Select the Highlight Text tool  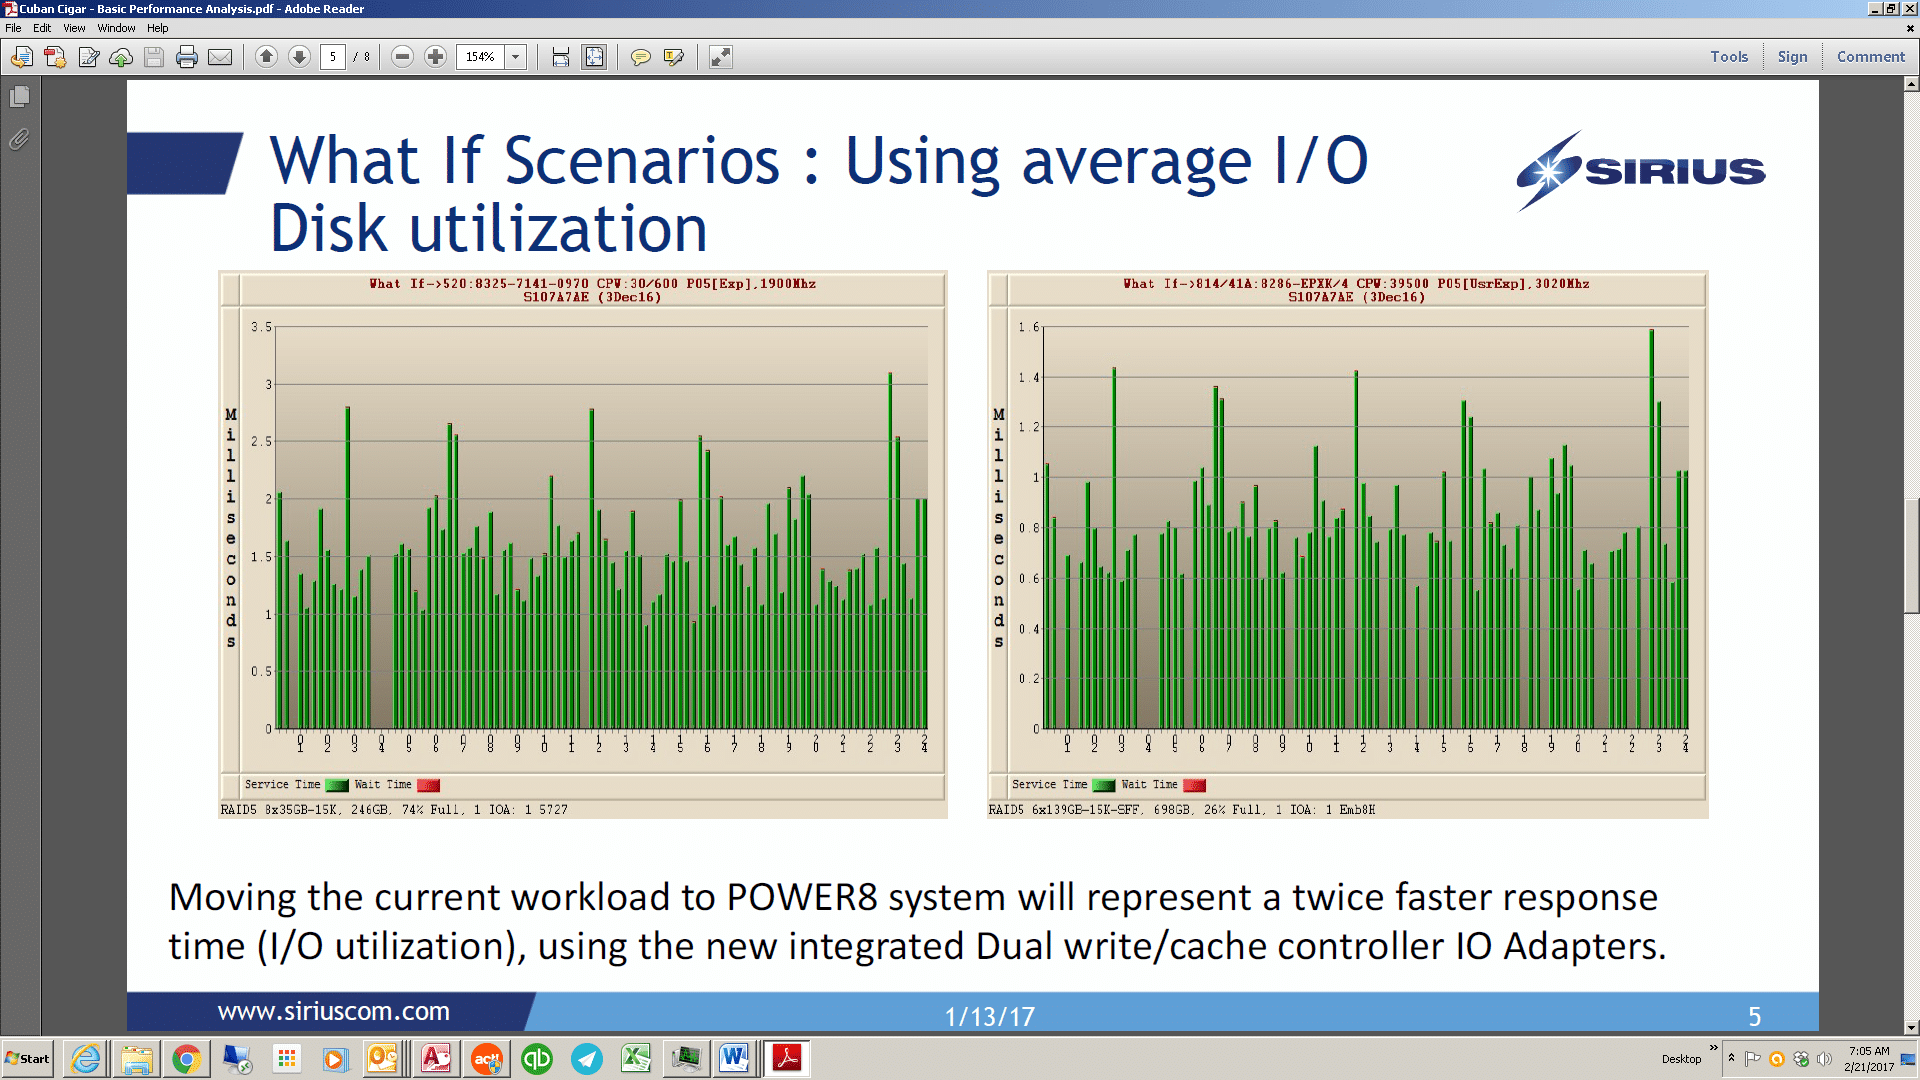click(x=672, y=57)
